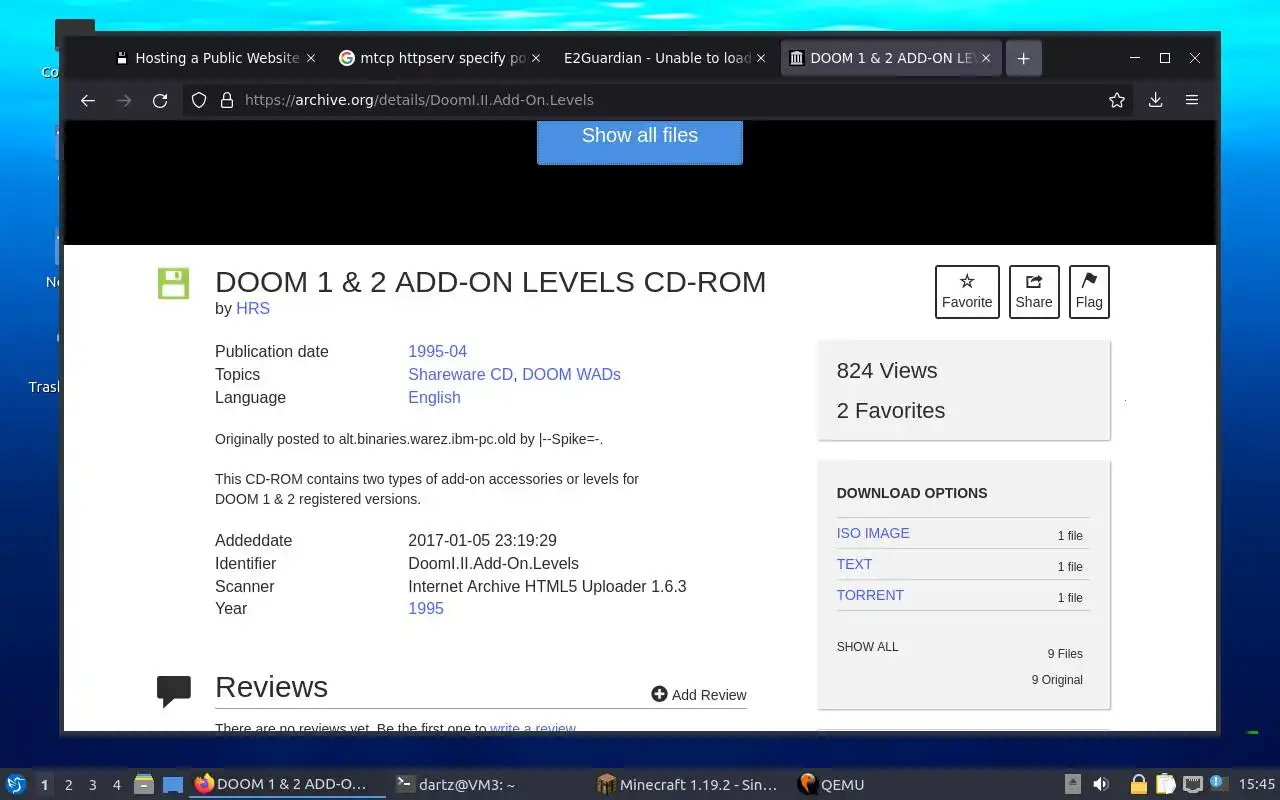The height and width of the screenshot is (800, 1280).
Task: Click Add Review link
Action: pyautogui.click(x=699, y=695)
